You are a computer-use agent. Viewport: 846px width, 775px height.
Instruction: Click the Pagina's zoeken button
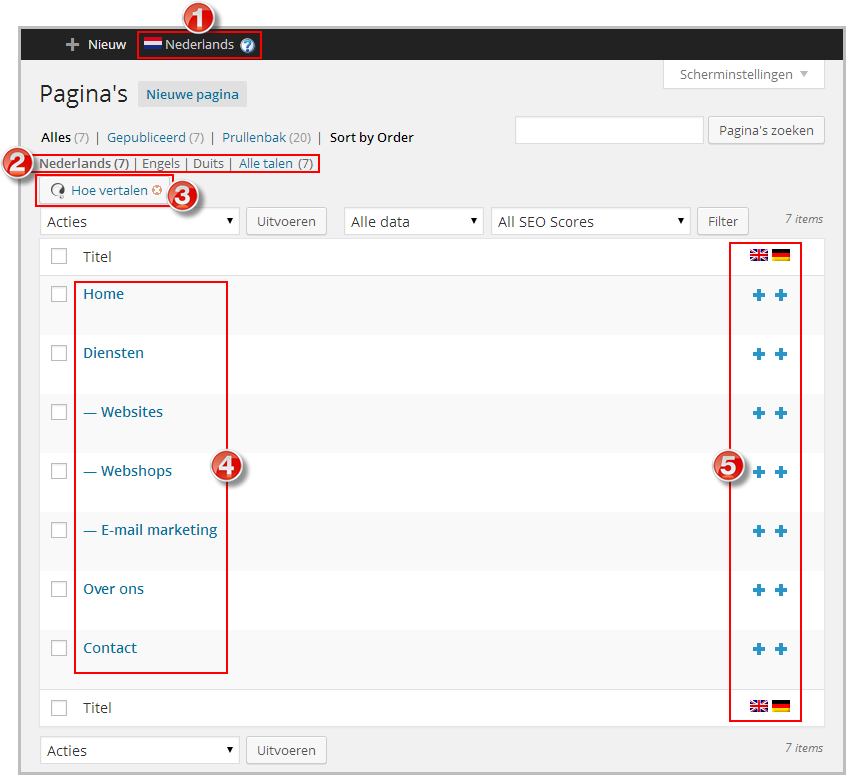[766, 130]
